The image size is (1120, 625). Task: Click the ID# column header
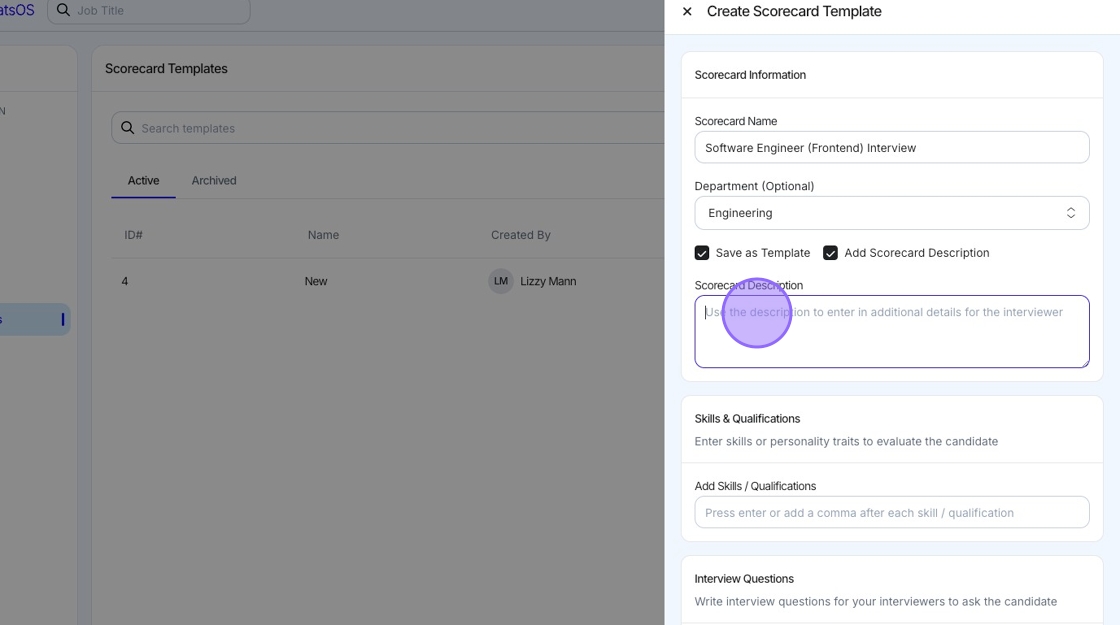pyautogui.click(x=133, y=235)
